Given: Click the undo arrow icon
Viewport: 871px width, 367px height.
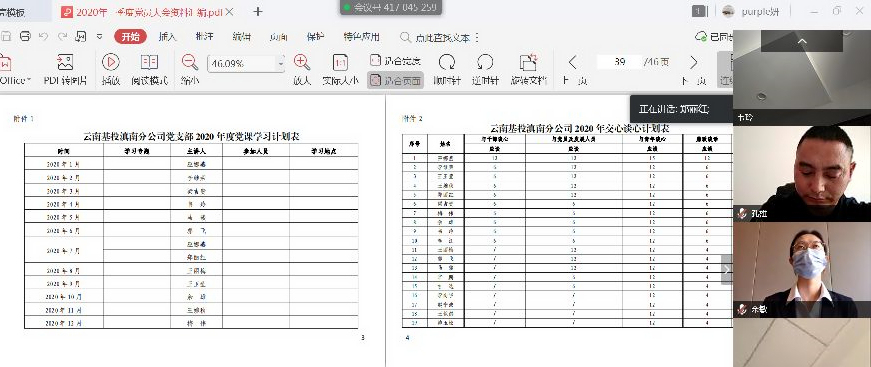Looking at the screenshot, I should [43, 37].
